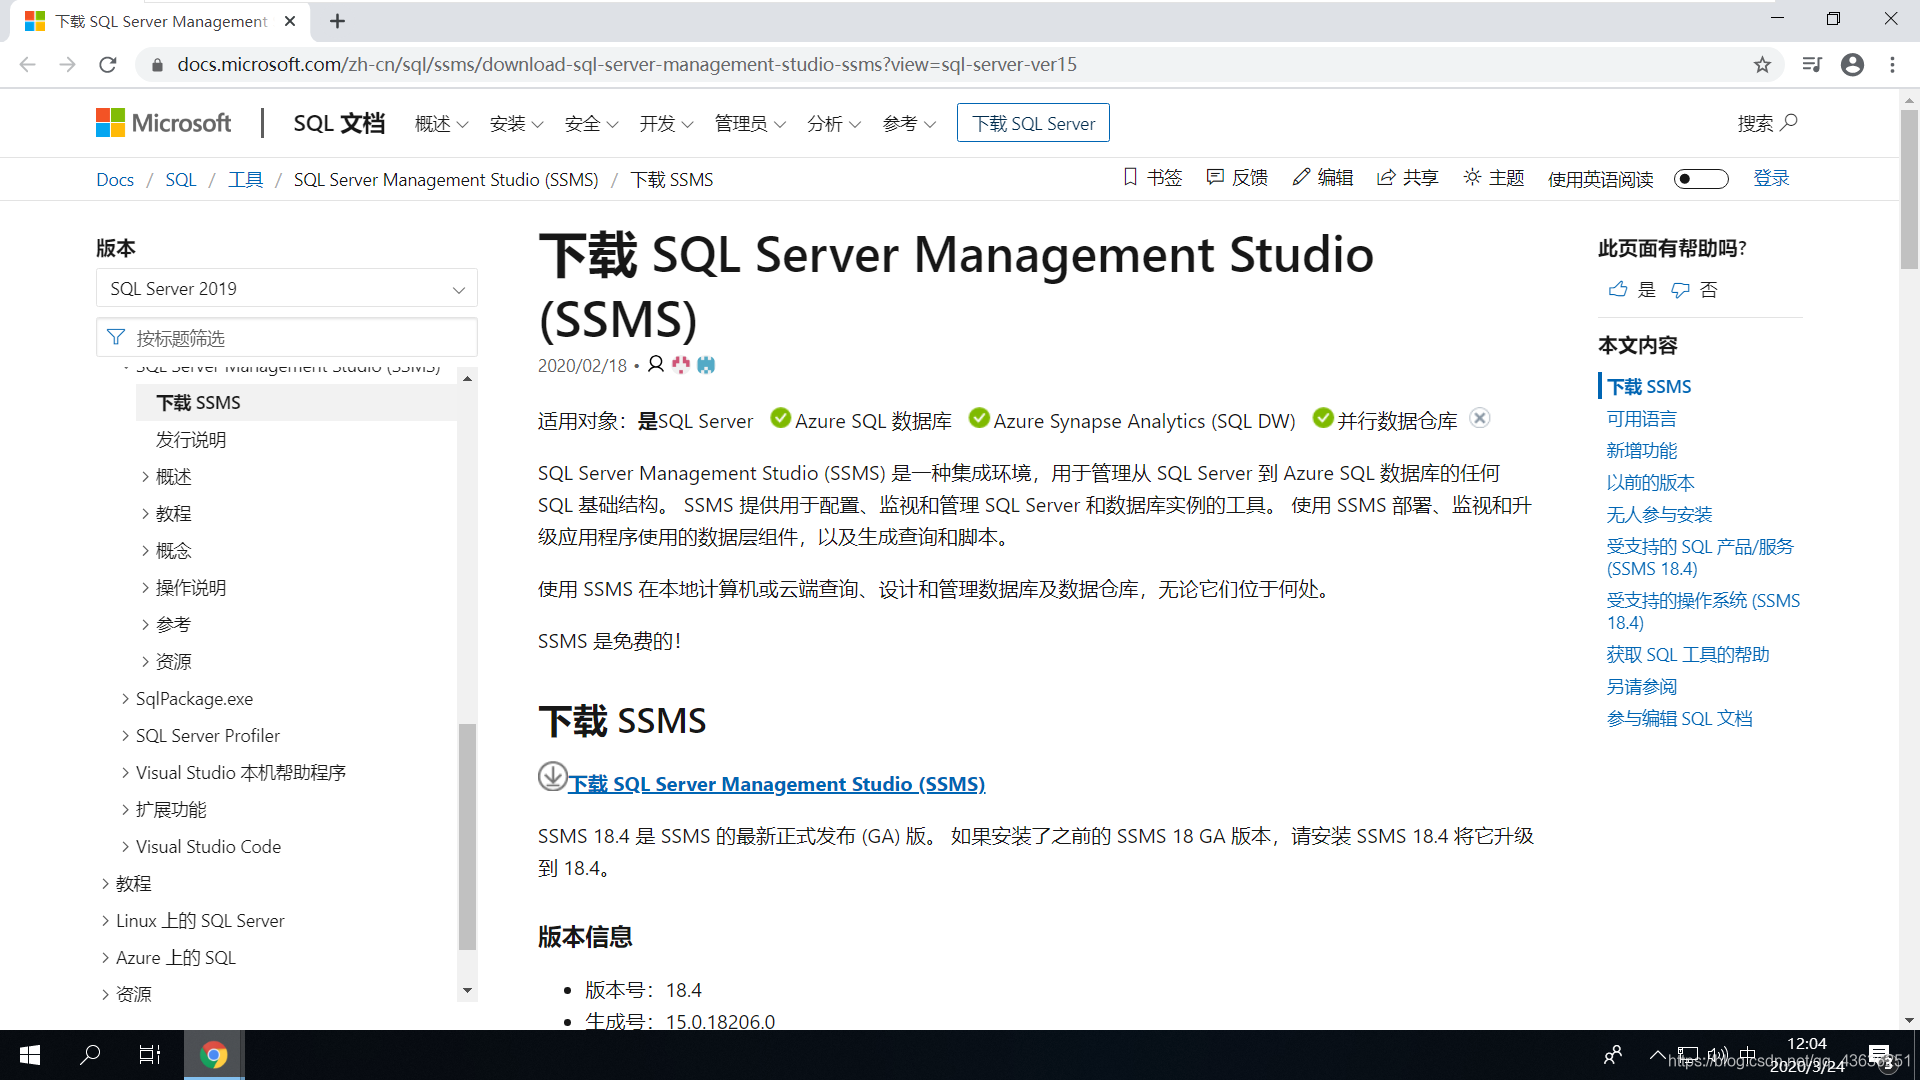Image resolution: width=1920 pixels, height=1080 pixels.
Task: Click the Chrome icon on the taskbar
Action: click(x=213, y=1055)
